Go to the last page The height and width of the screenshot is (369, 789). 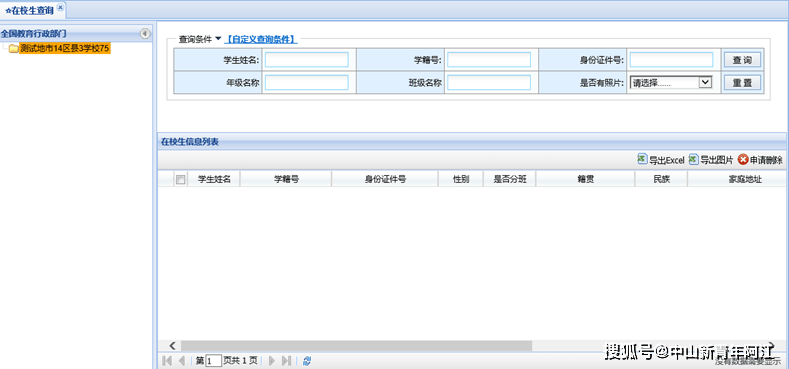pyautogui.click(x=286, y=360)
